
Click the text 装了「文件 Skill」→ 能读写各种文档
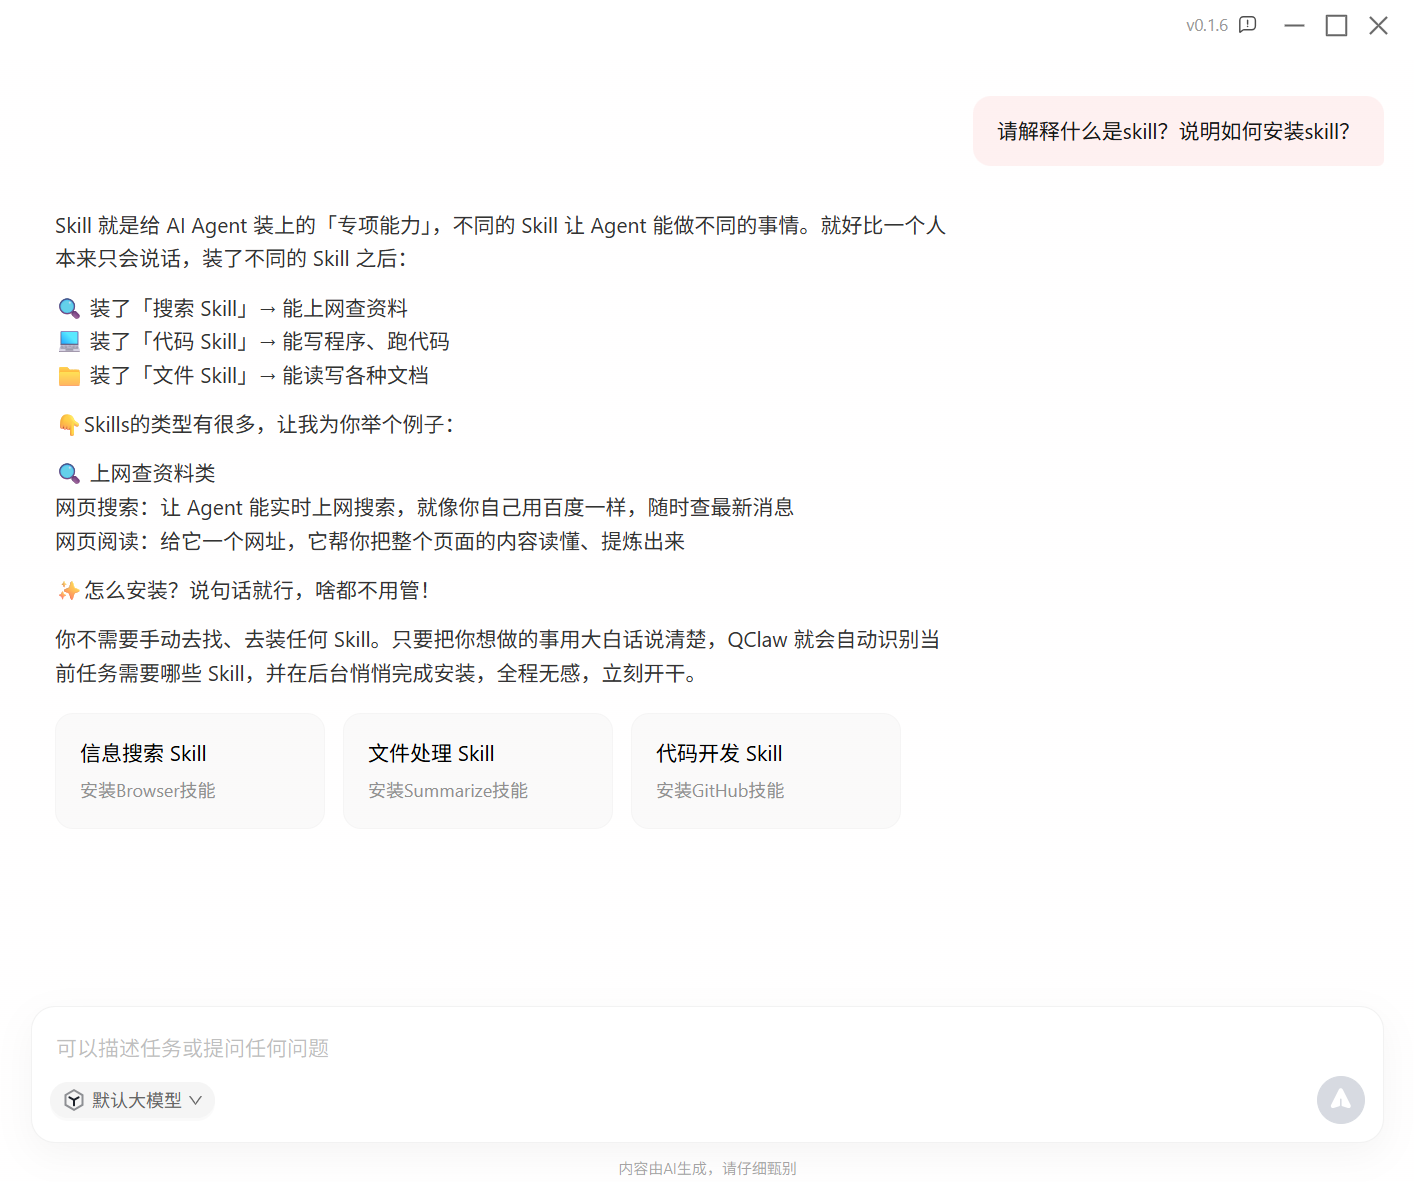(x=260, y=376)
